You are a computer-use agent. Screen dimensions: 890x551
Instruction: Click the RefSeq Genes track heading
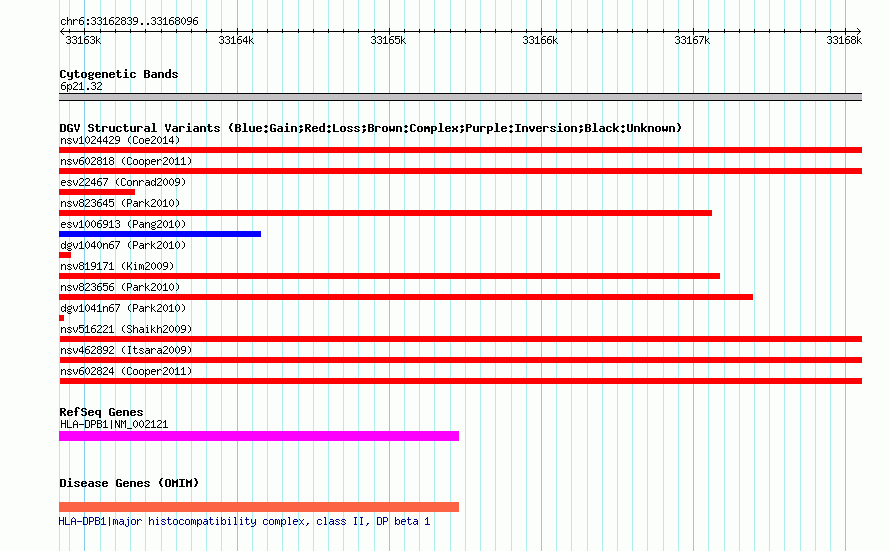(101, 412)
